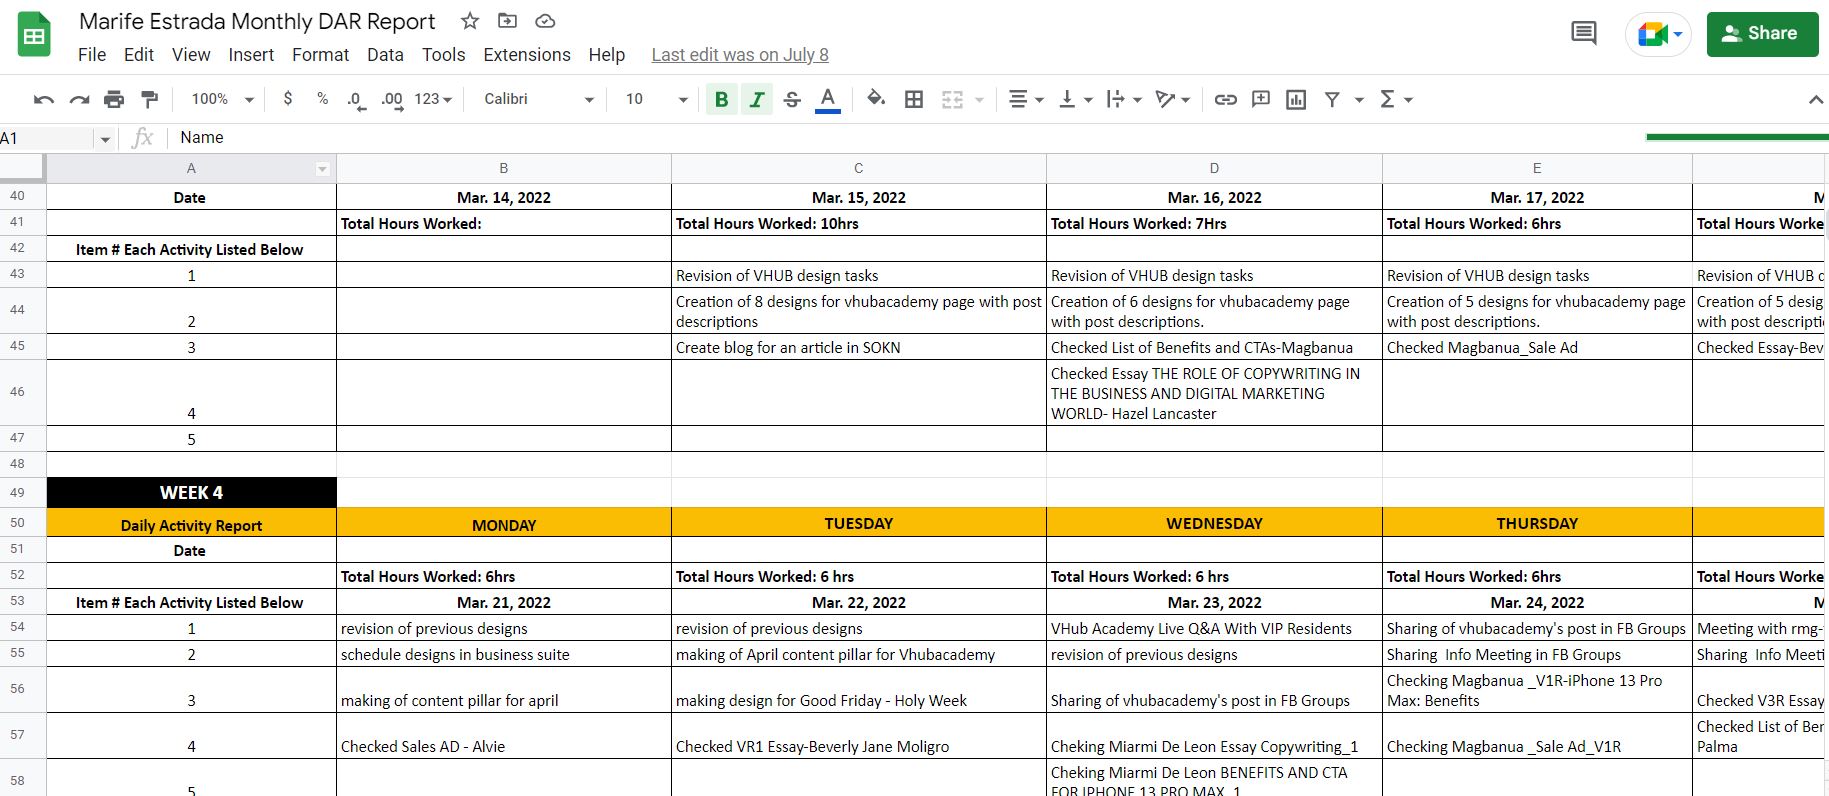Image resolution: width=1829 pixels, height=796 pixels.
Task: Open the functions sigma menu
Action: [x=1396, y=99]
